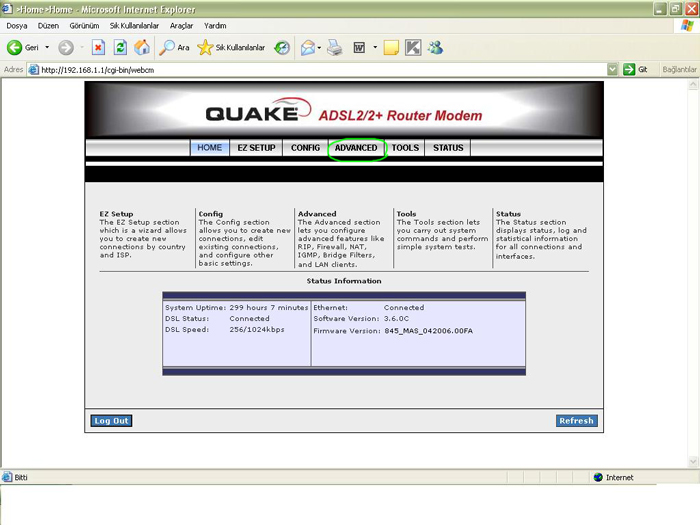Click the K toolbar icon
700x525 pixels.
pos(413,47)
